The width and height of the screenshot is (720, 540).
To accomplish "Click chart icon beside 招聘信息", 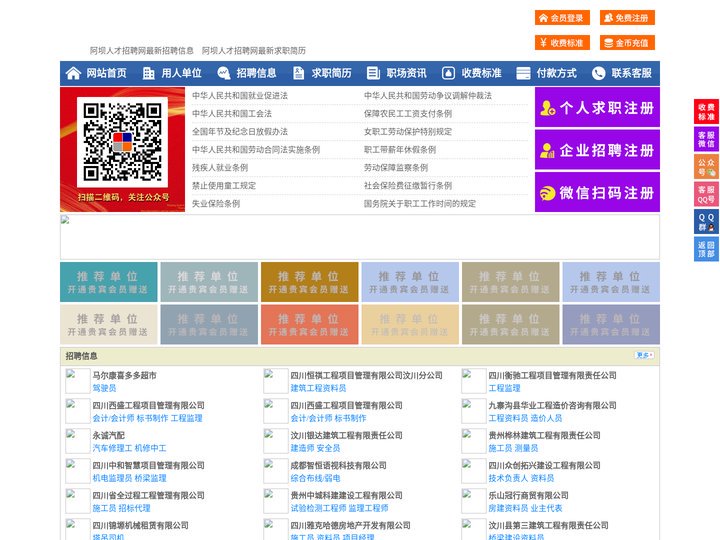I will click(x=224, y=73).
